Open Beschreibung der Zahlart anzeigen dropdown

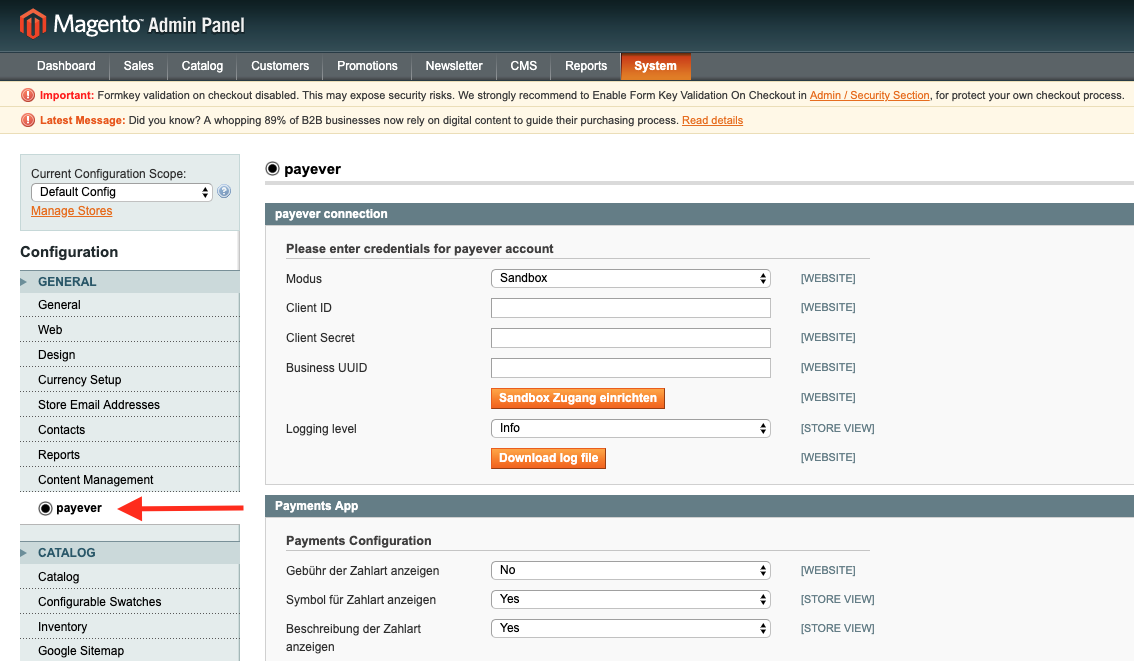631,628
